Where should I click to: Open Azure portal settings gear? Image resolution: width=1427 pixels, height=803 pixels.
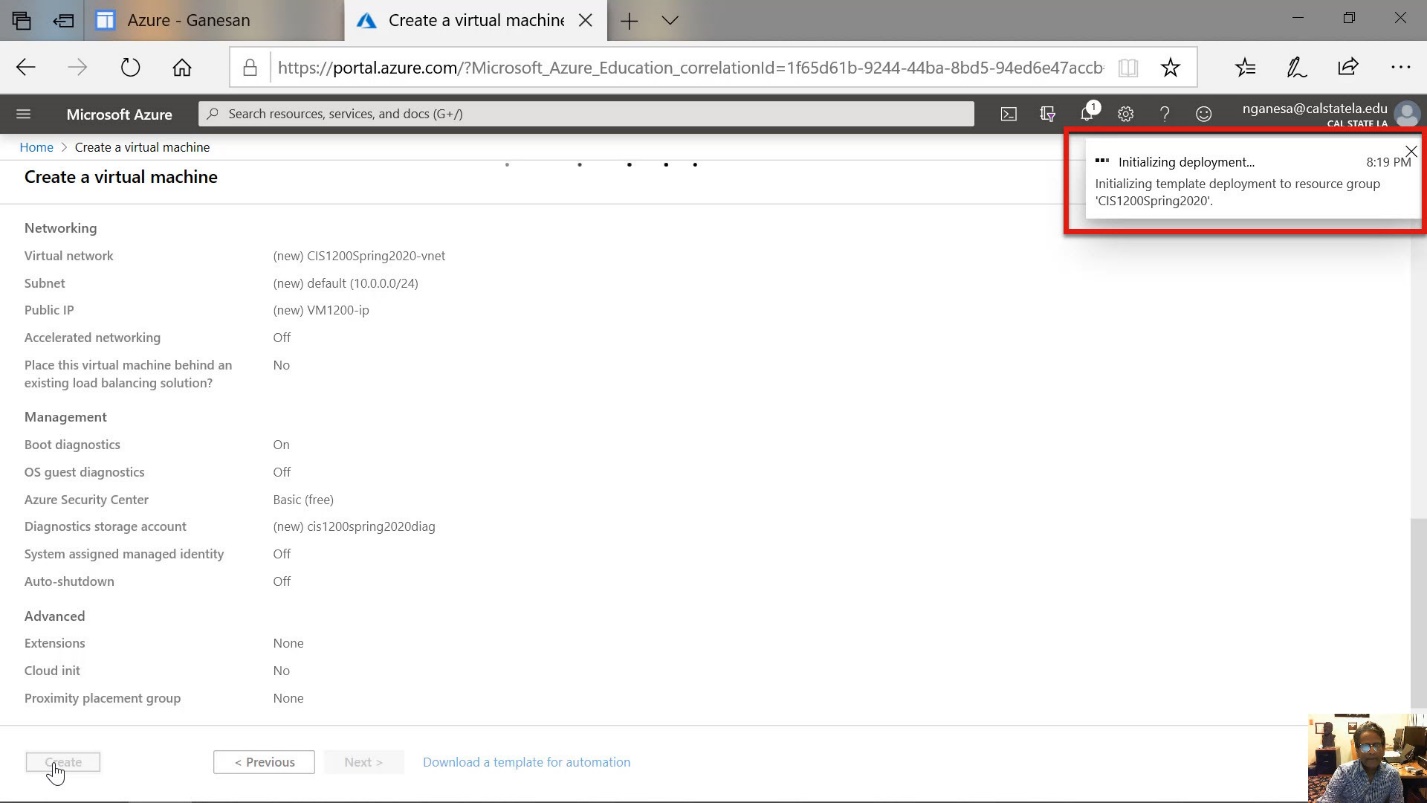[x=1126, y=114]
